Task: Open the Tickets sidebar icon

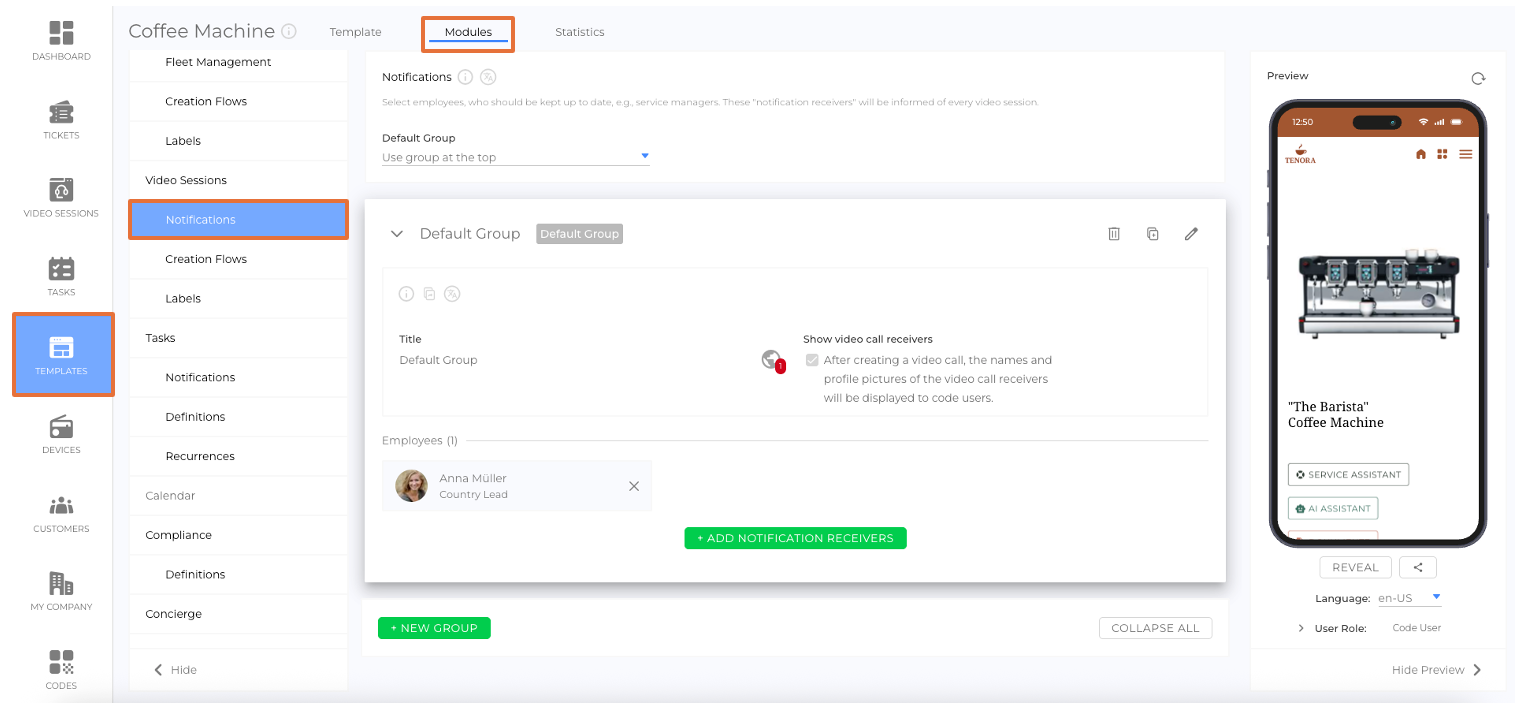Action: point(61,119)
